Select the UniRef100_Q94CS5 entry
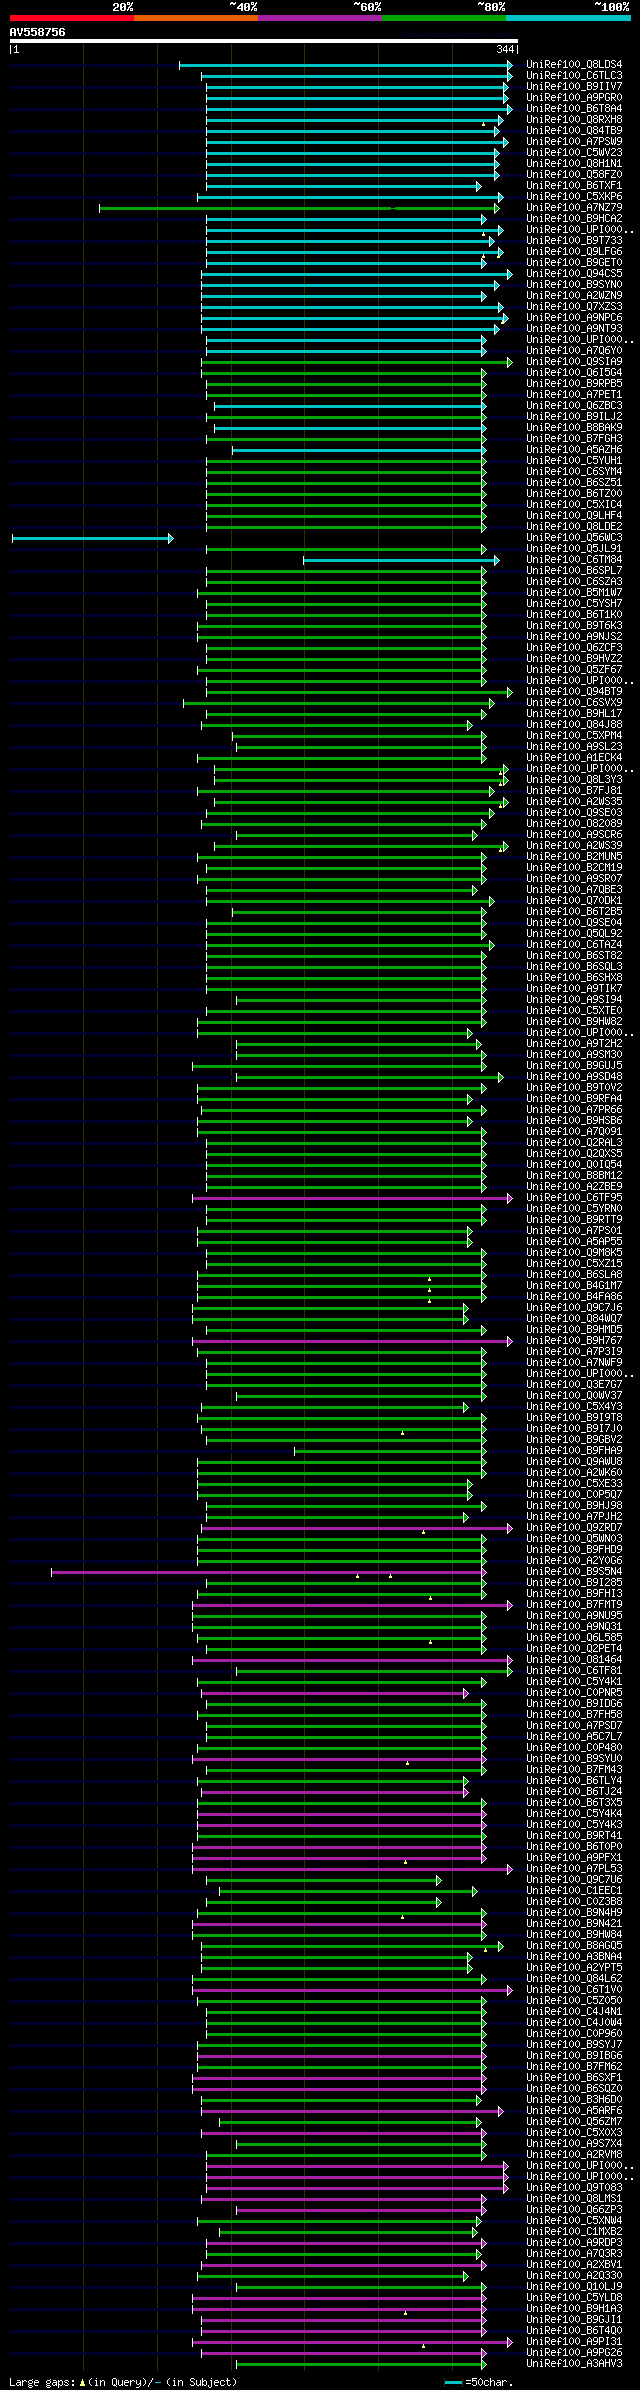Image resolution: width=640 pixels, height=2390 pixels. pyautogui.click(x=574, y=274)
